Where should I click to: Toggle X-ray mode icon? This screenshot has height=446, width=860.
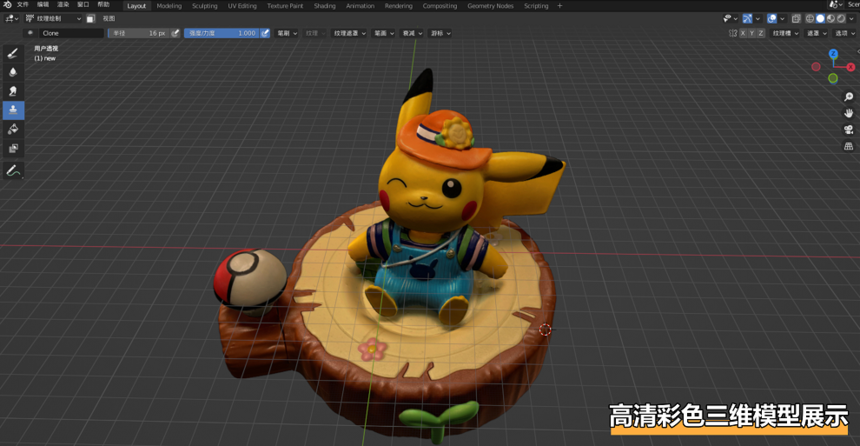[x=796, y=19]
